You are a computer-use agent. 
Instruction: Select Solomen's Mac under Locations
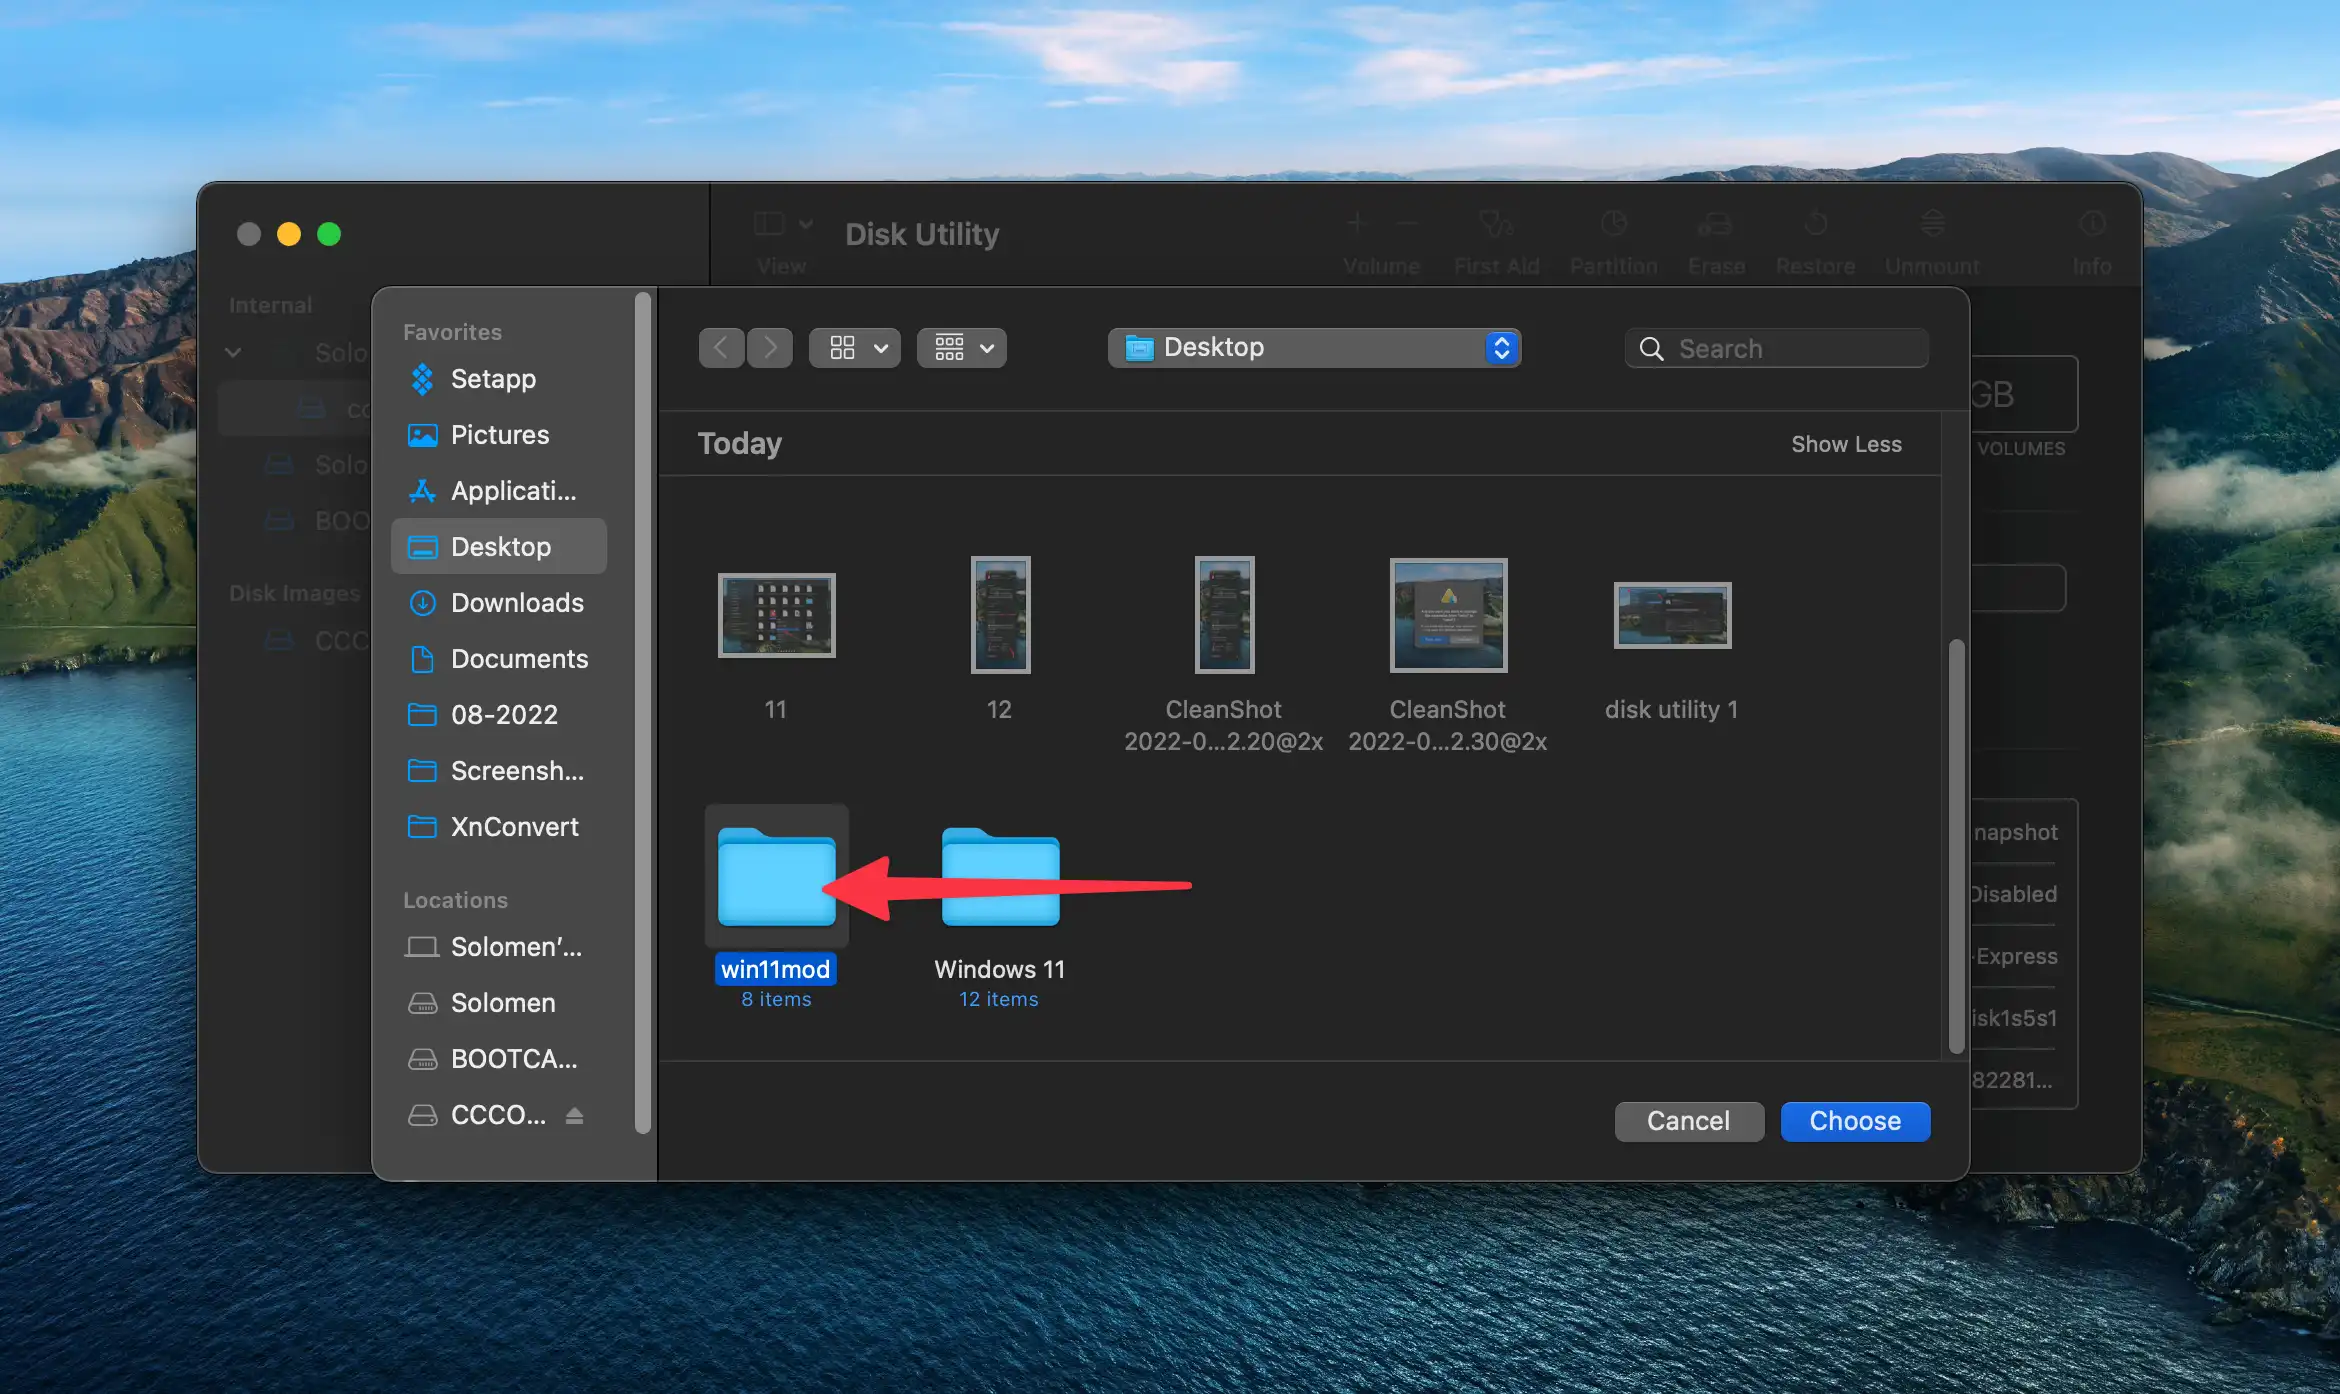pyautogui.click(x=499, y=947)
